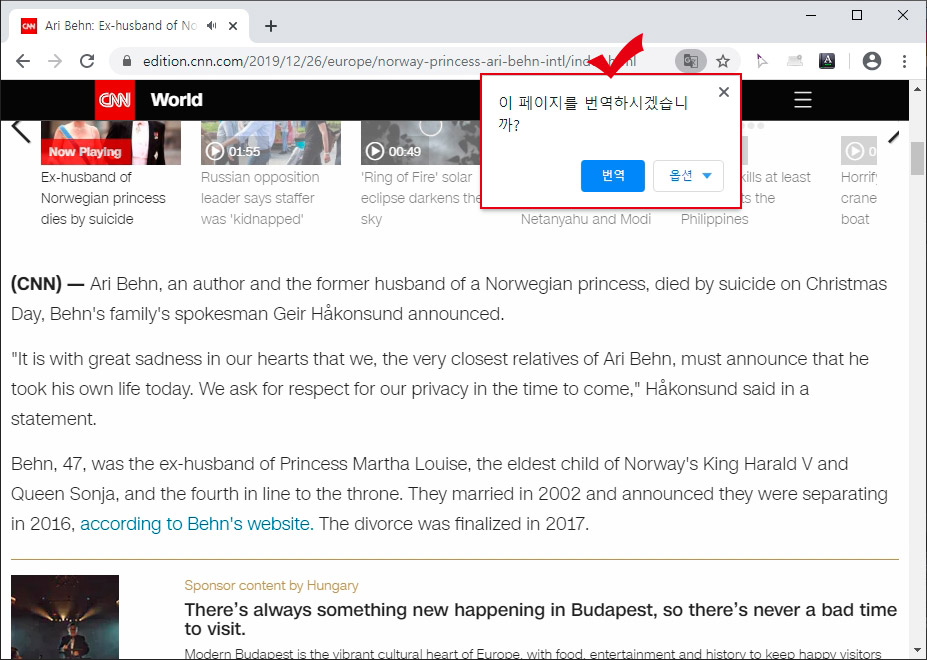Click the browser forward arrow

point(55,60)
